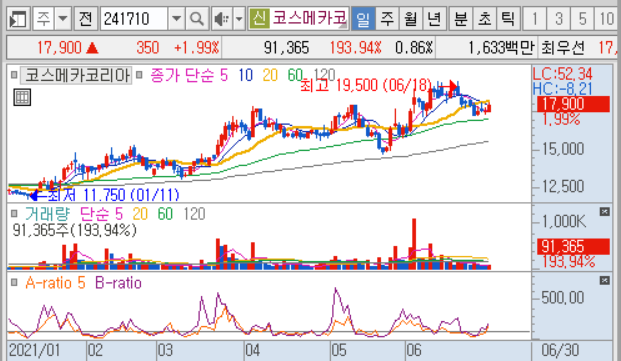Click the B-ratio indicator label

pos(118,283)
